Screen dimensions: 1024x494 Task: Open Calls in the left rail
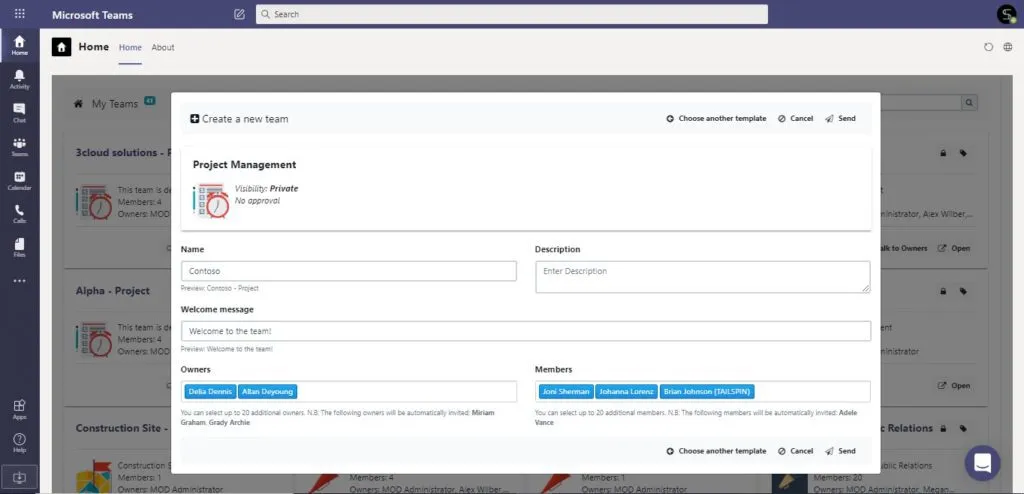(20, 214)
